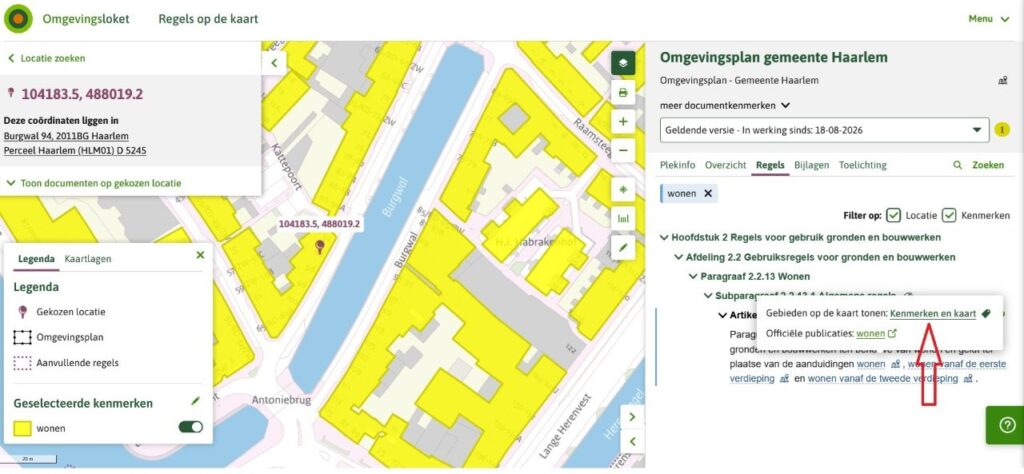Click the location pin marker on map
The width and height of the screenshot is (1024, 474).
319,247
